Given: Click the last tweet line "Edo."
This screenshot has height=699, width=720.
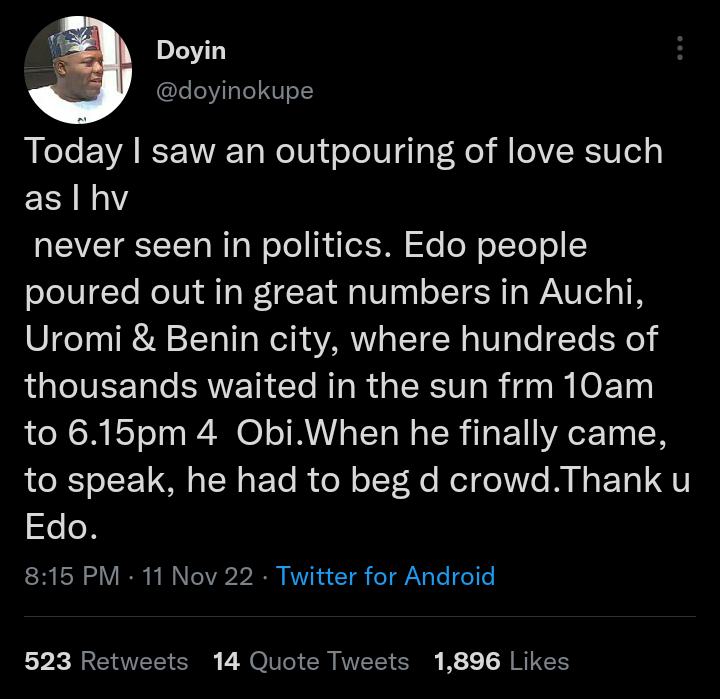Looking at the screenshot, I should tap(61, 527).
